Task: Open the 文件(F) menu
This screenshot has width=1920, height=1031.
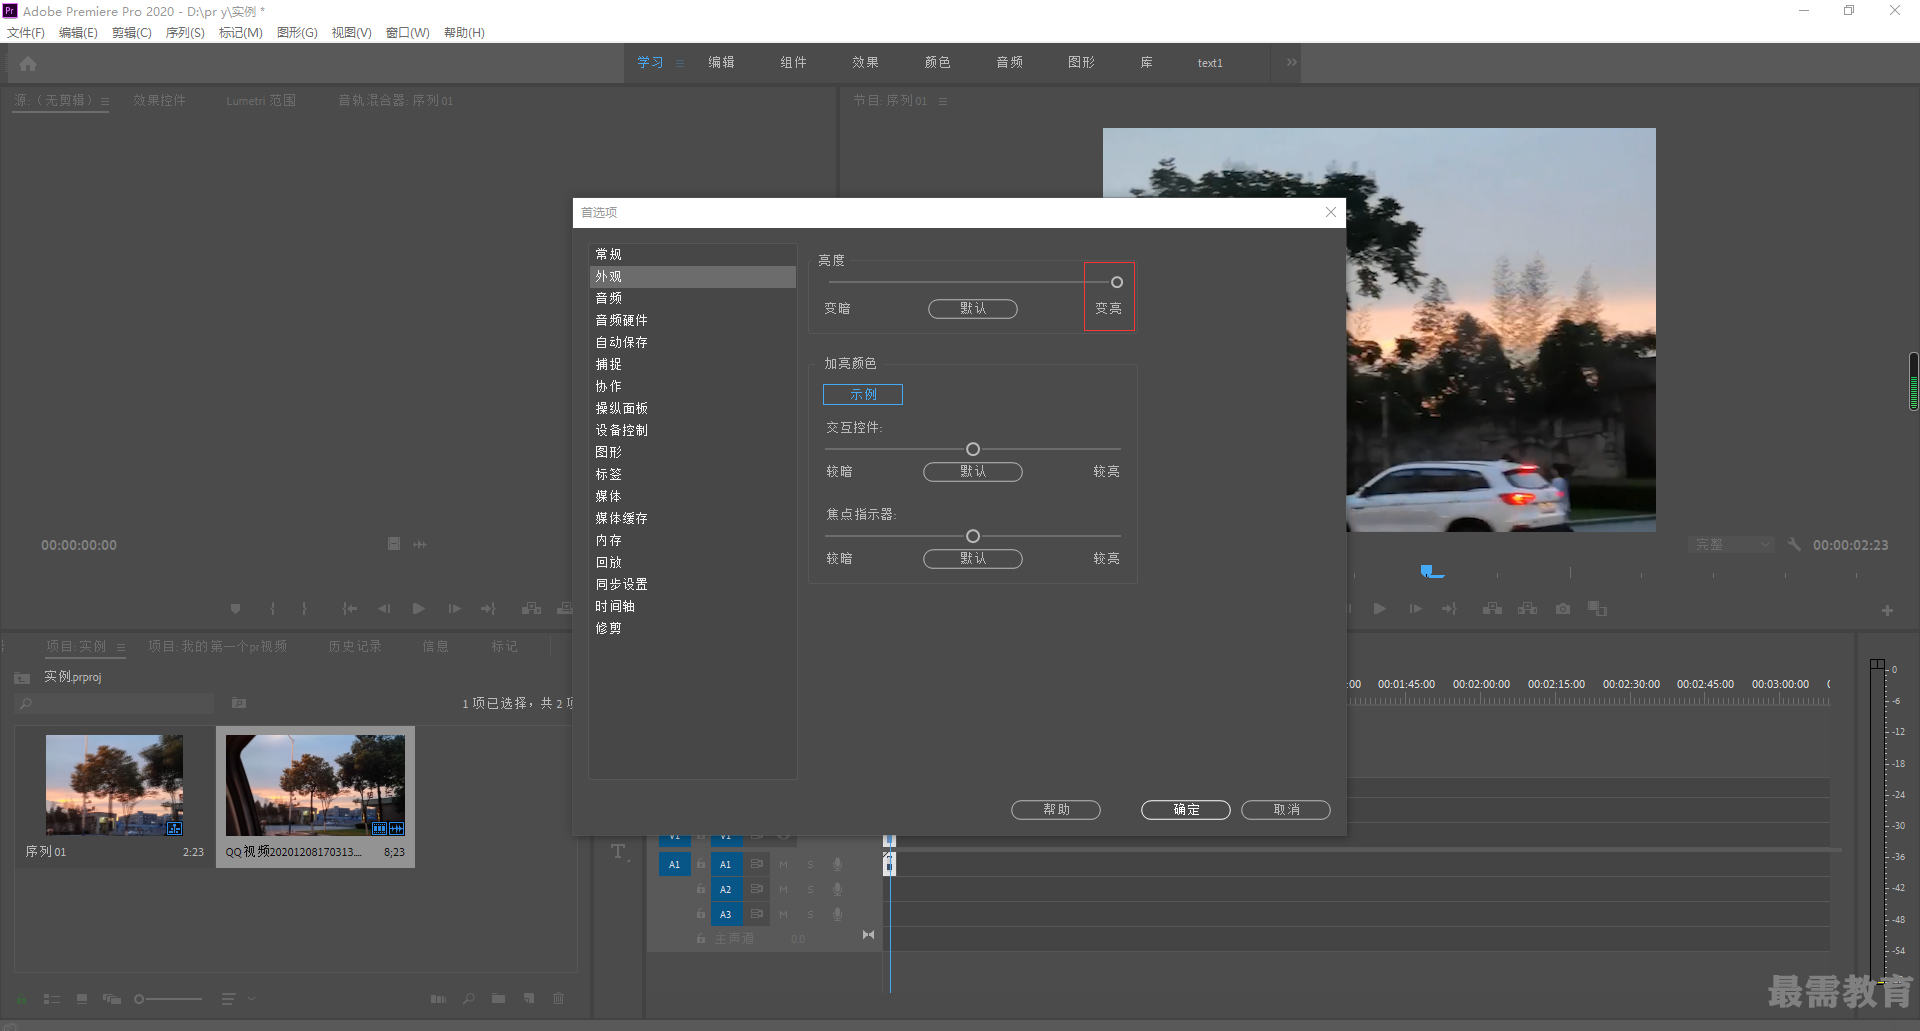Action: point(26,33)
